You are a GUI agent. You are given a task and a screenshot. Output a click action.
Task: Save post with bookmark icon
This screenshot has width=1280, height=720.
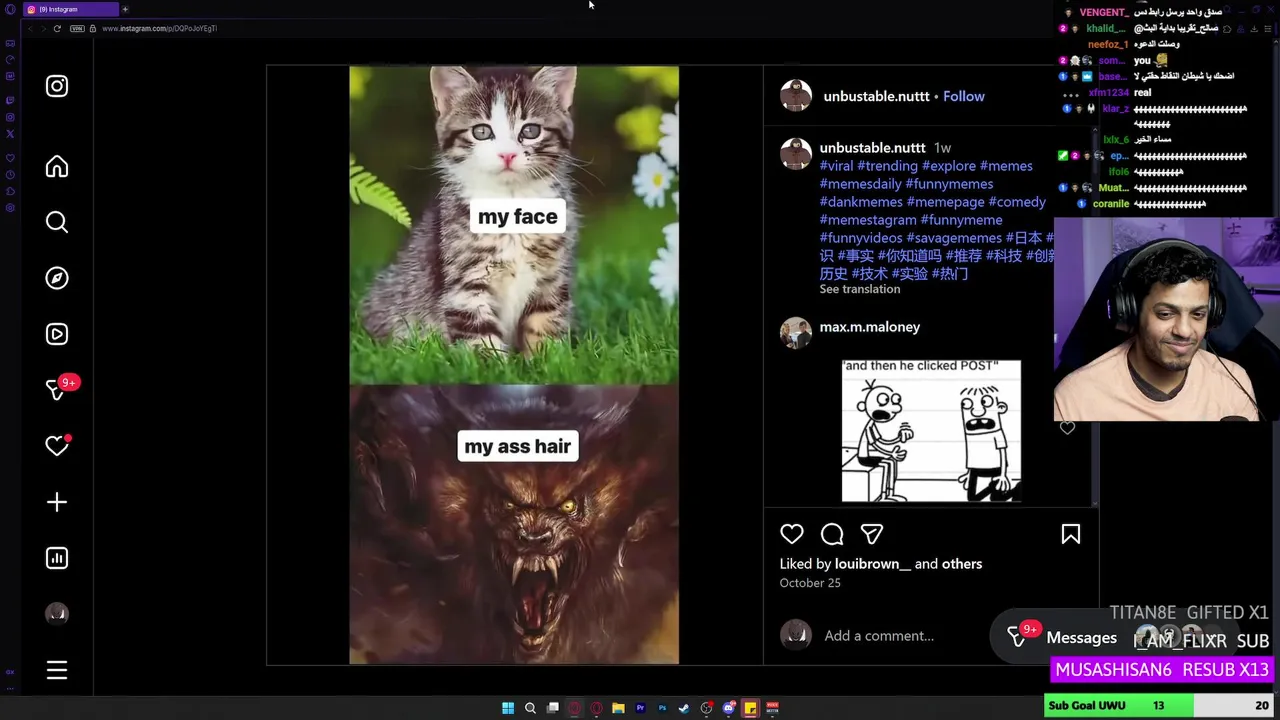click(1071, 534)
